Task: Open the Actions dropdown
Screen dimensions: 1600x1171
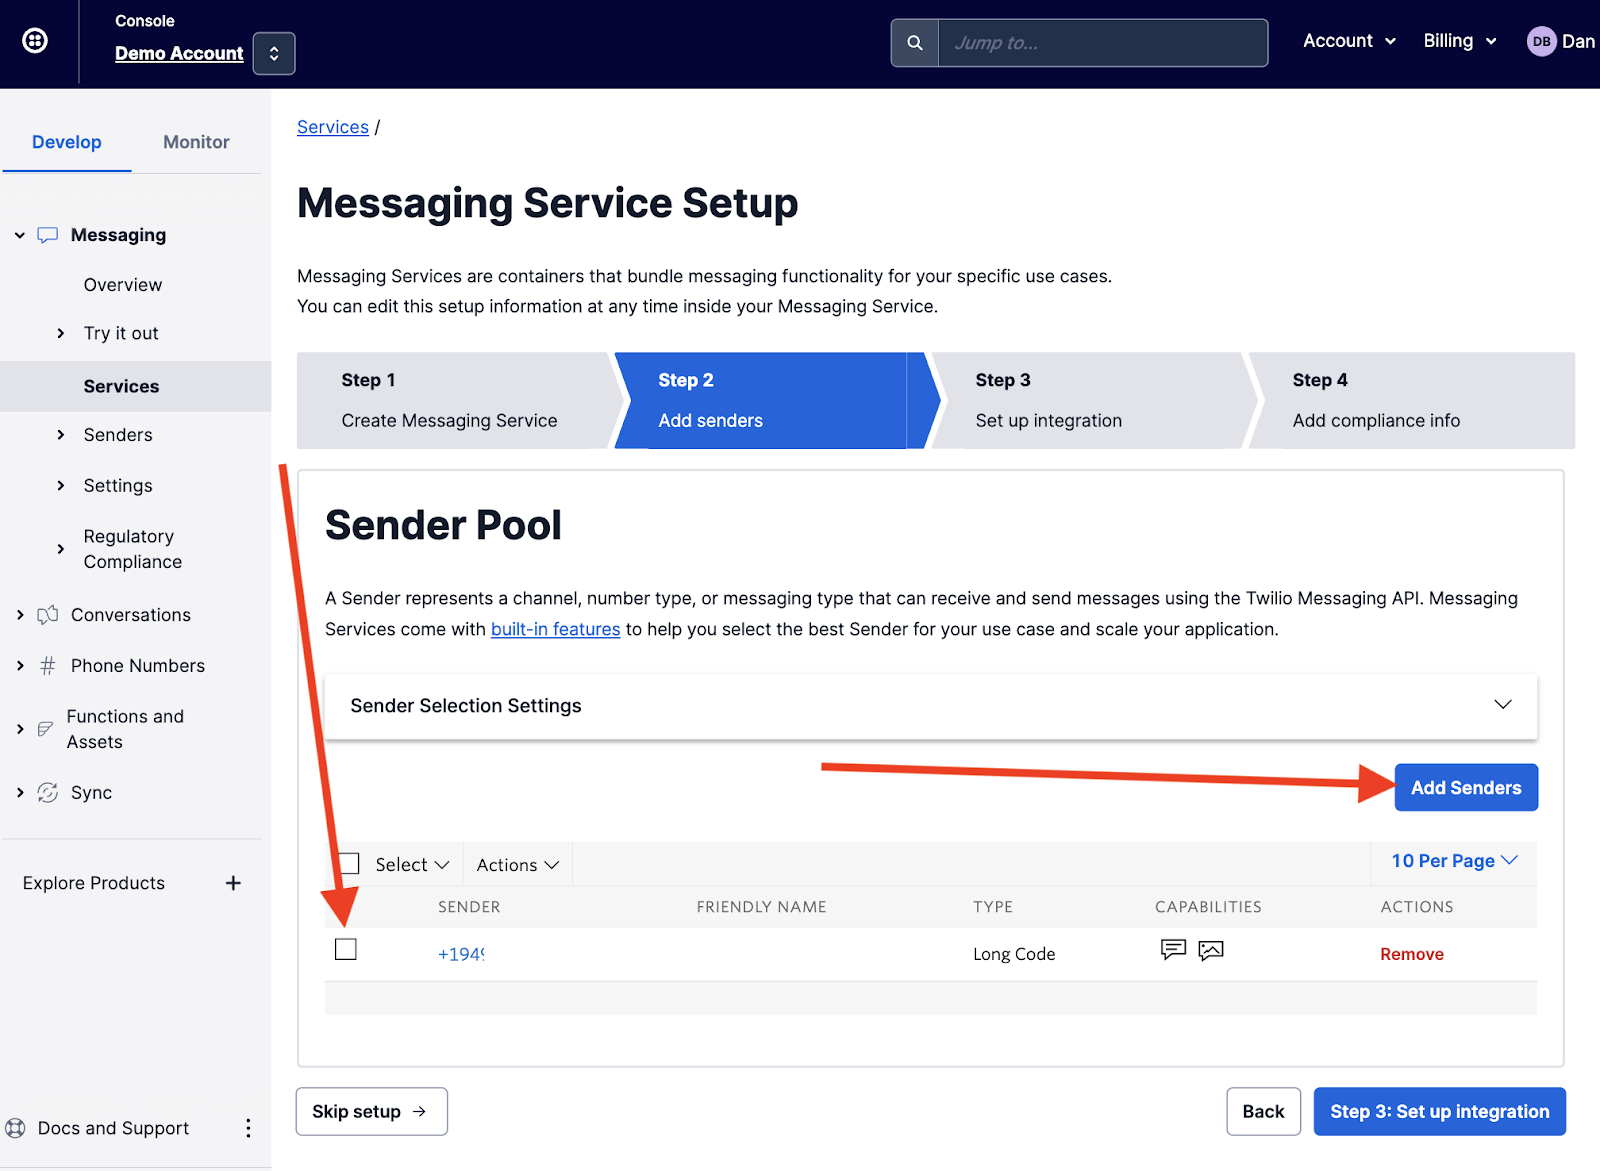Action: pos(517,865)
